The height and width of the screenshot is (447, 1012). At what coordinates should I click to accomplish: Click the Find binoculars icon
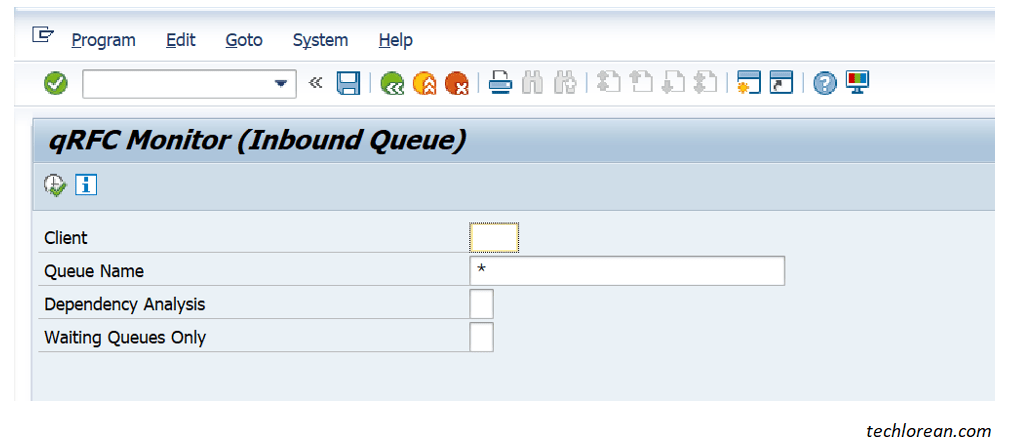532,83
